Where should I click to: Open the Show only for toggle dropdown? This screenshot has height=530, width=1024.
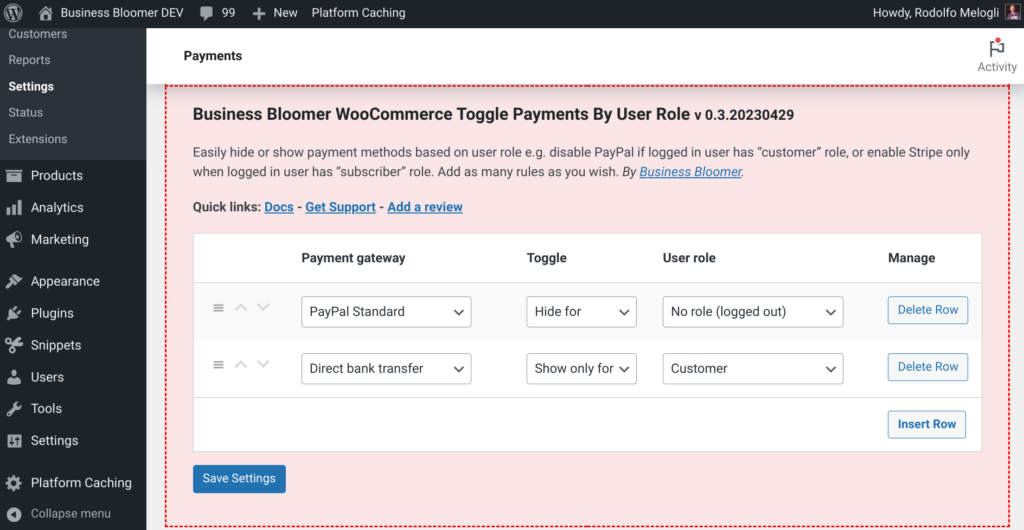tap(581, 369)
